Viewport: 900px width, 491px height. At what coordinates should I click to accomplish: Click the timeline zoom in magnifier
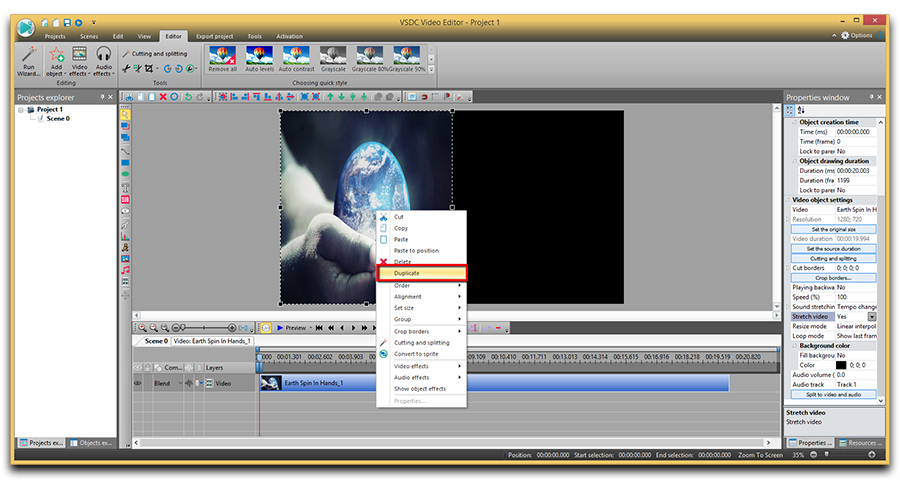pos(142,328)
